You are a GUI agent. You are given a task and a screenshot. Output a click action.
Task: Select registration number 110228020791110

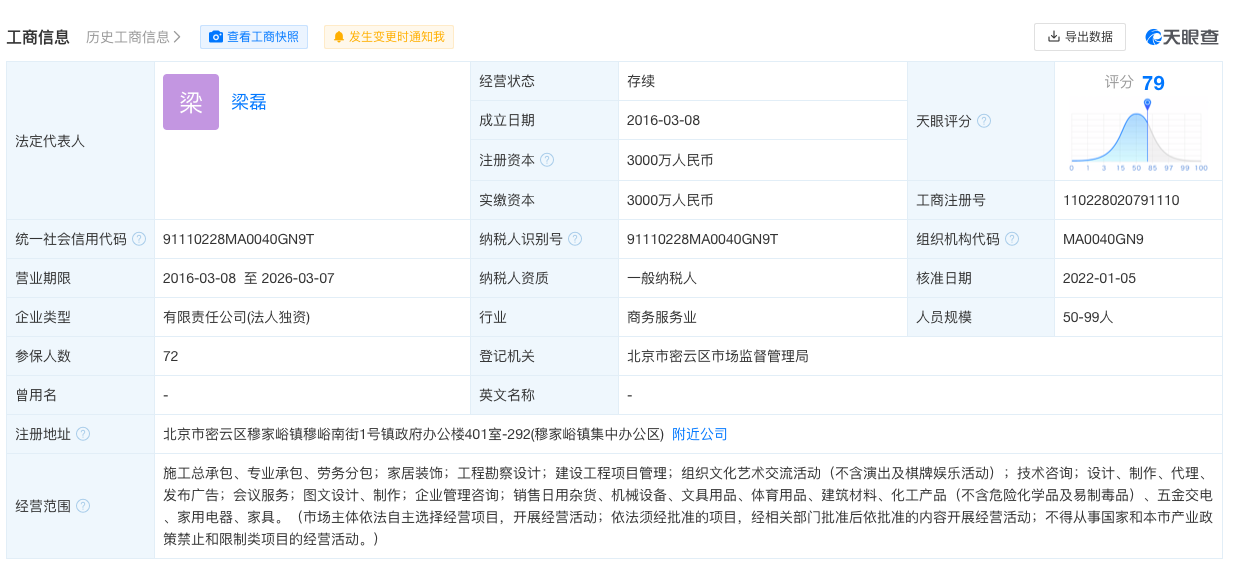[1121, 200]
